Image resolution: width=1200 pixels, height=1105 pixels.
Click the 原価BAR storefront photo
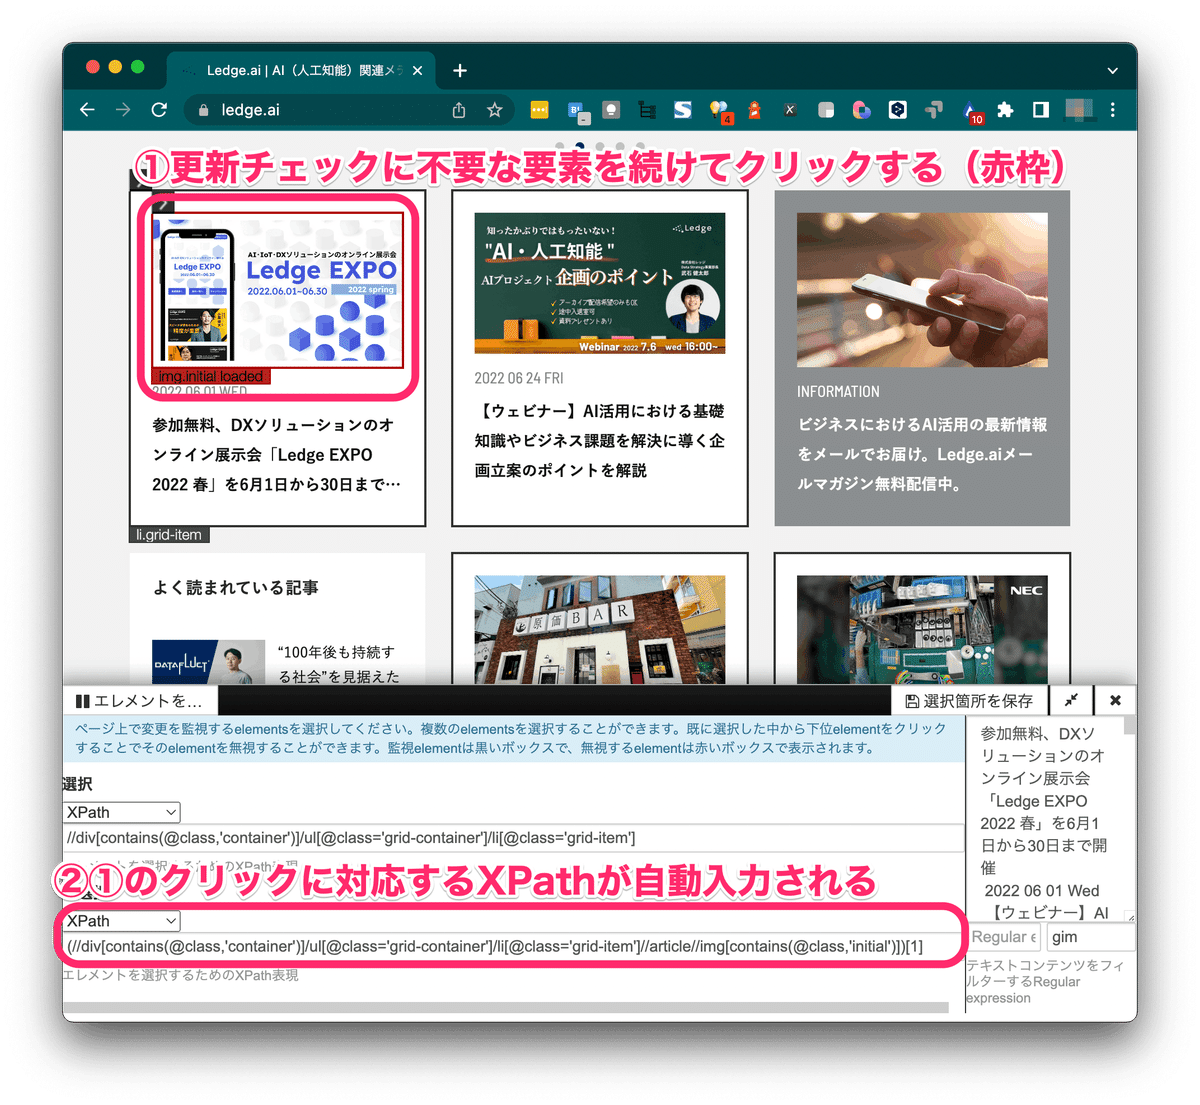click(x=600, y=629)
